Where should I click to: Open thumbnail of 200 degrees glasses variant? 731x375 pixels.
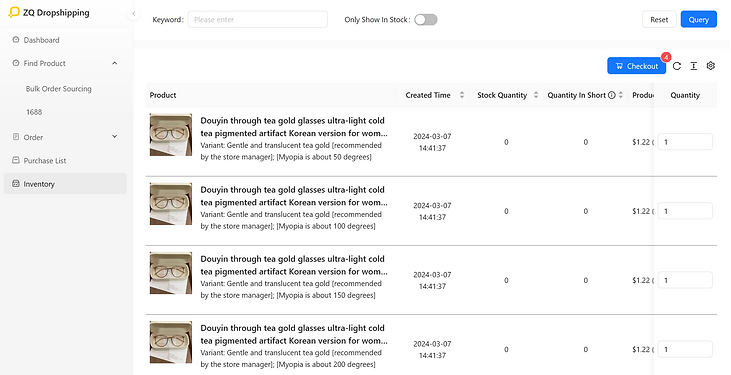click(171, 342)
